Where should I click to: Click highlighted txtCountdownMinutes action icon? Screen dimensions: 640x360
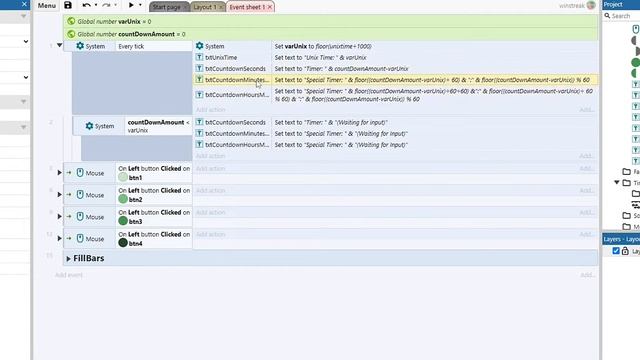point(199,80)
